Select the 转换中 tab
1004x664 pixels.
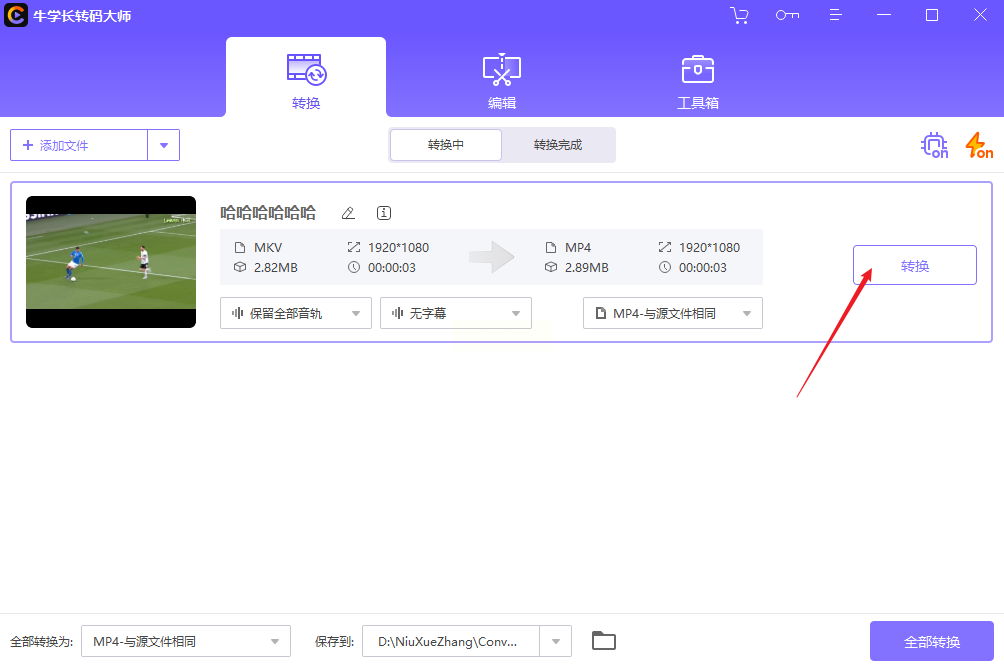(x=446, y=145)
